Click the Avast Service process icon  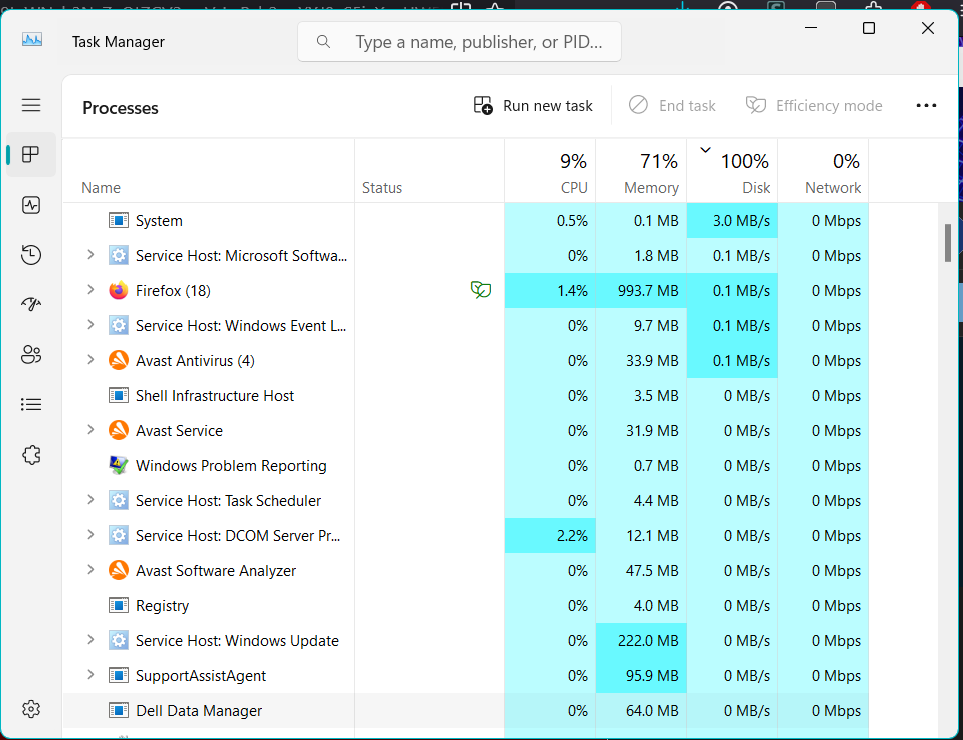coord(119,430)
